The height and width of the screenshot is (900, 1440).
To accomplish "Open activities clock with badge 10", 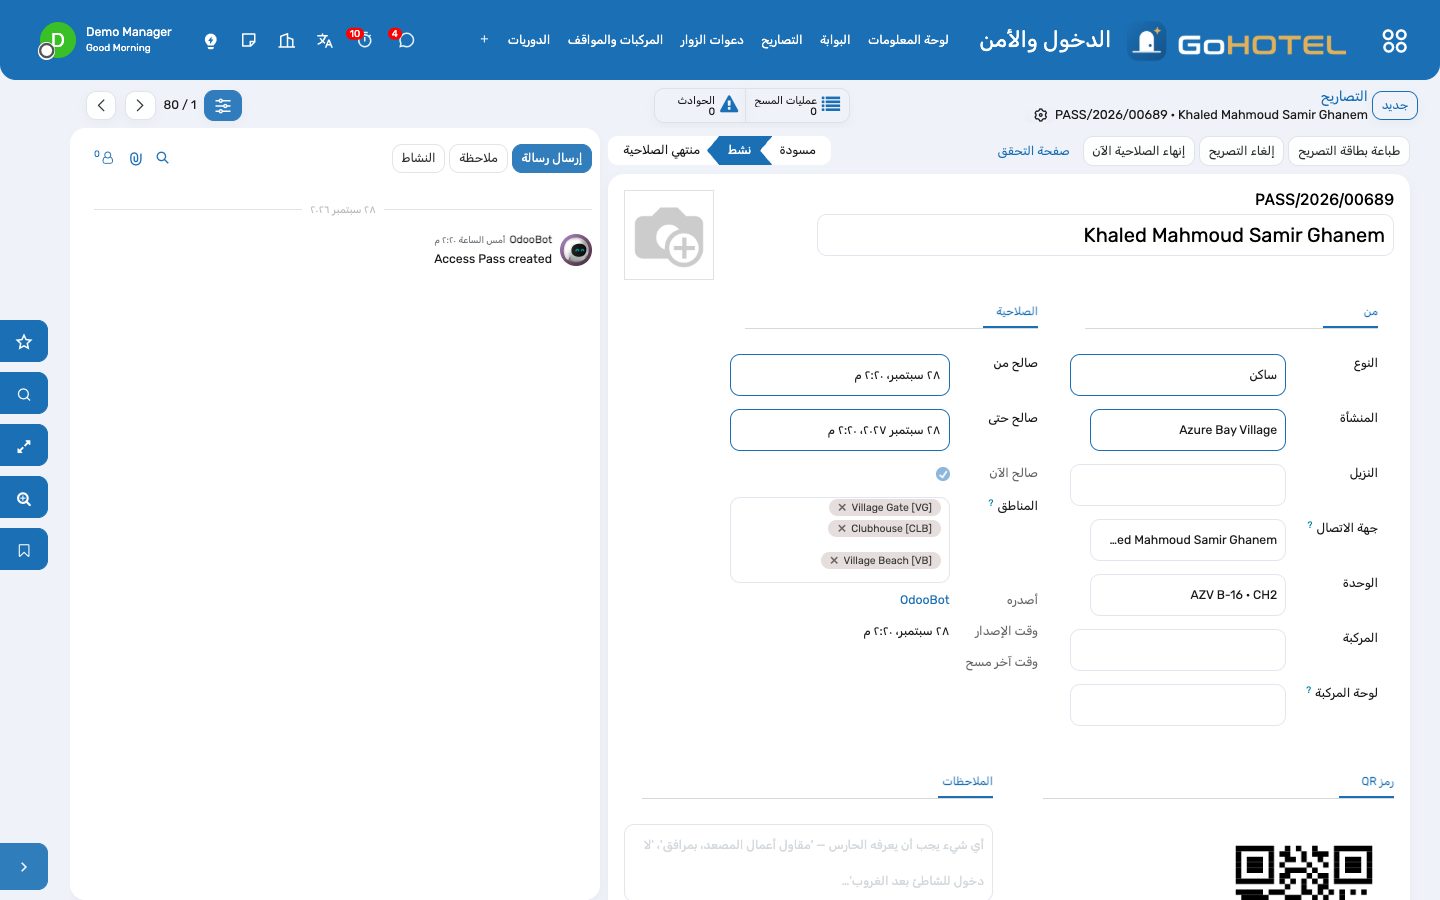I will (x=363, y=40).
